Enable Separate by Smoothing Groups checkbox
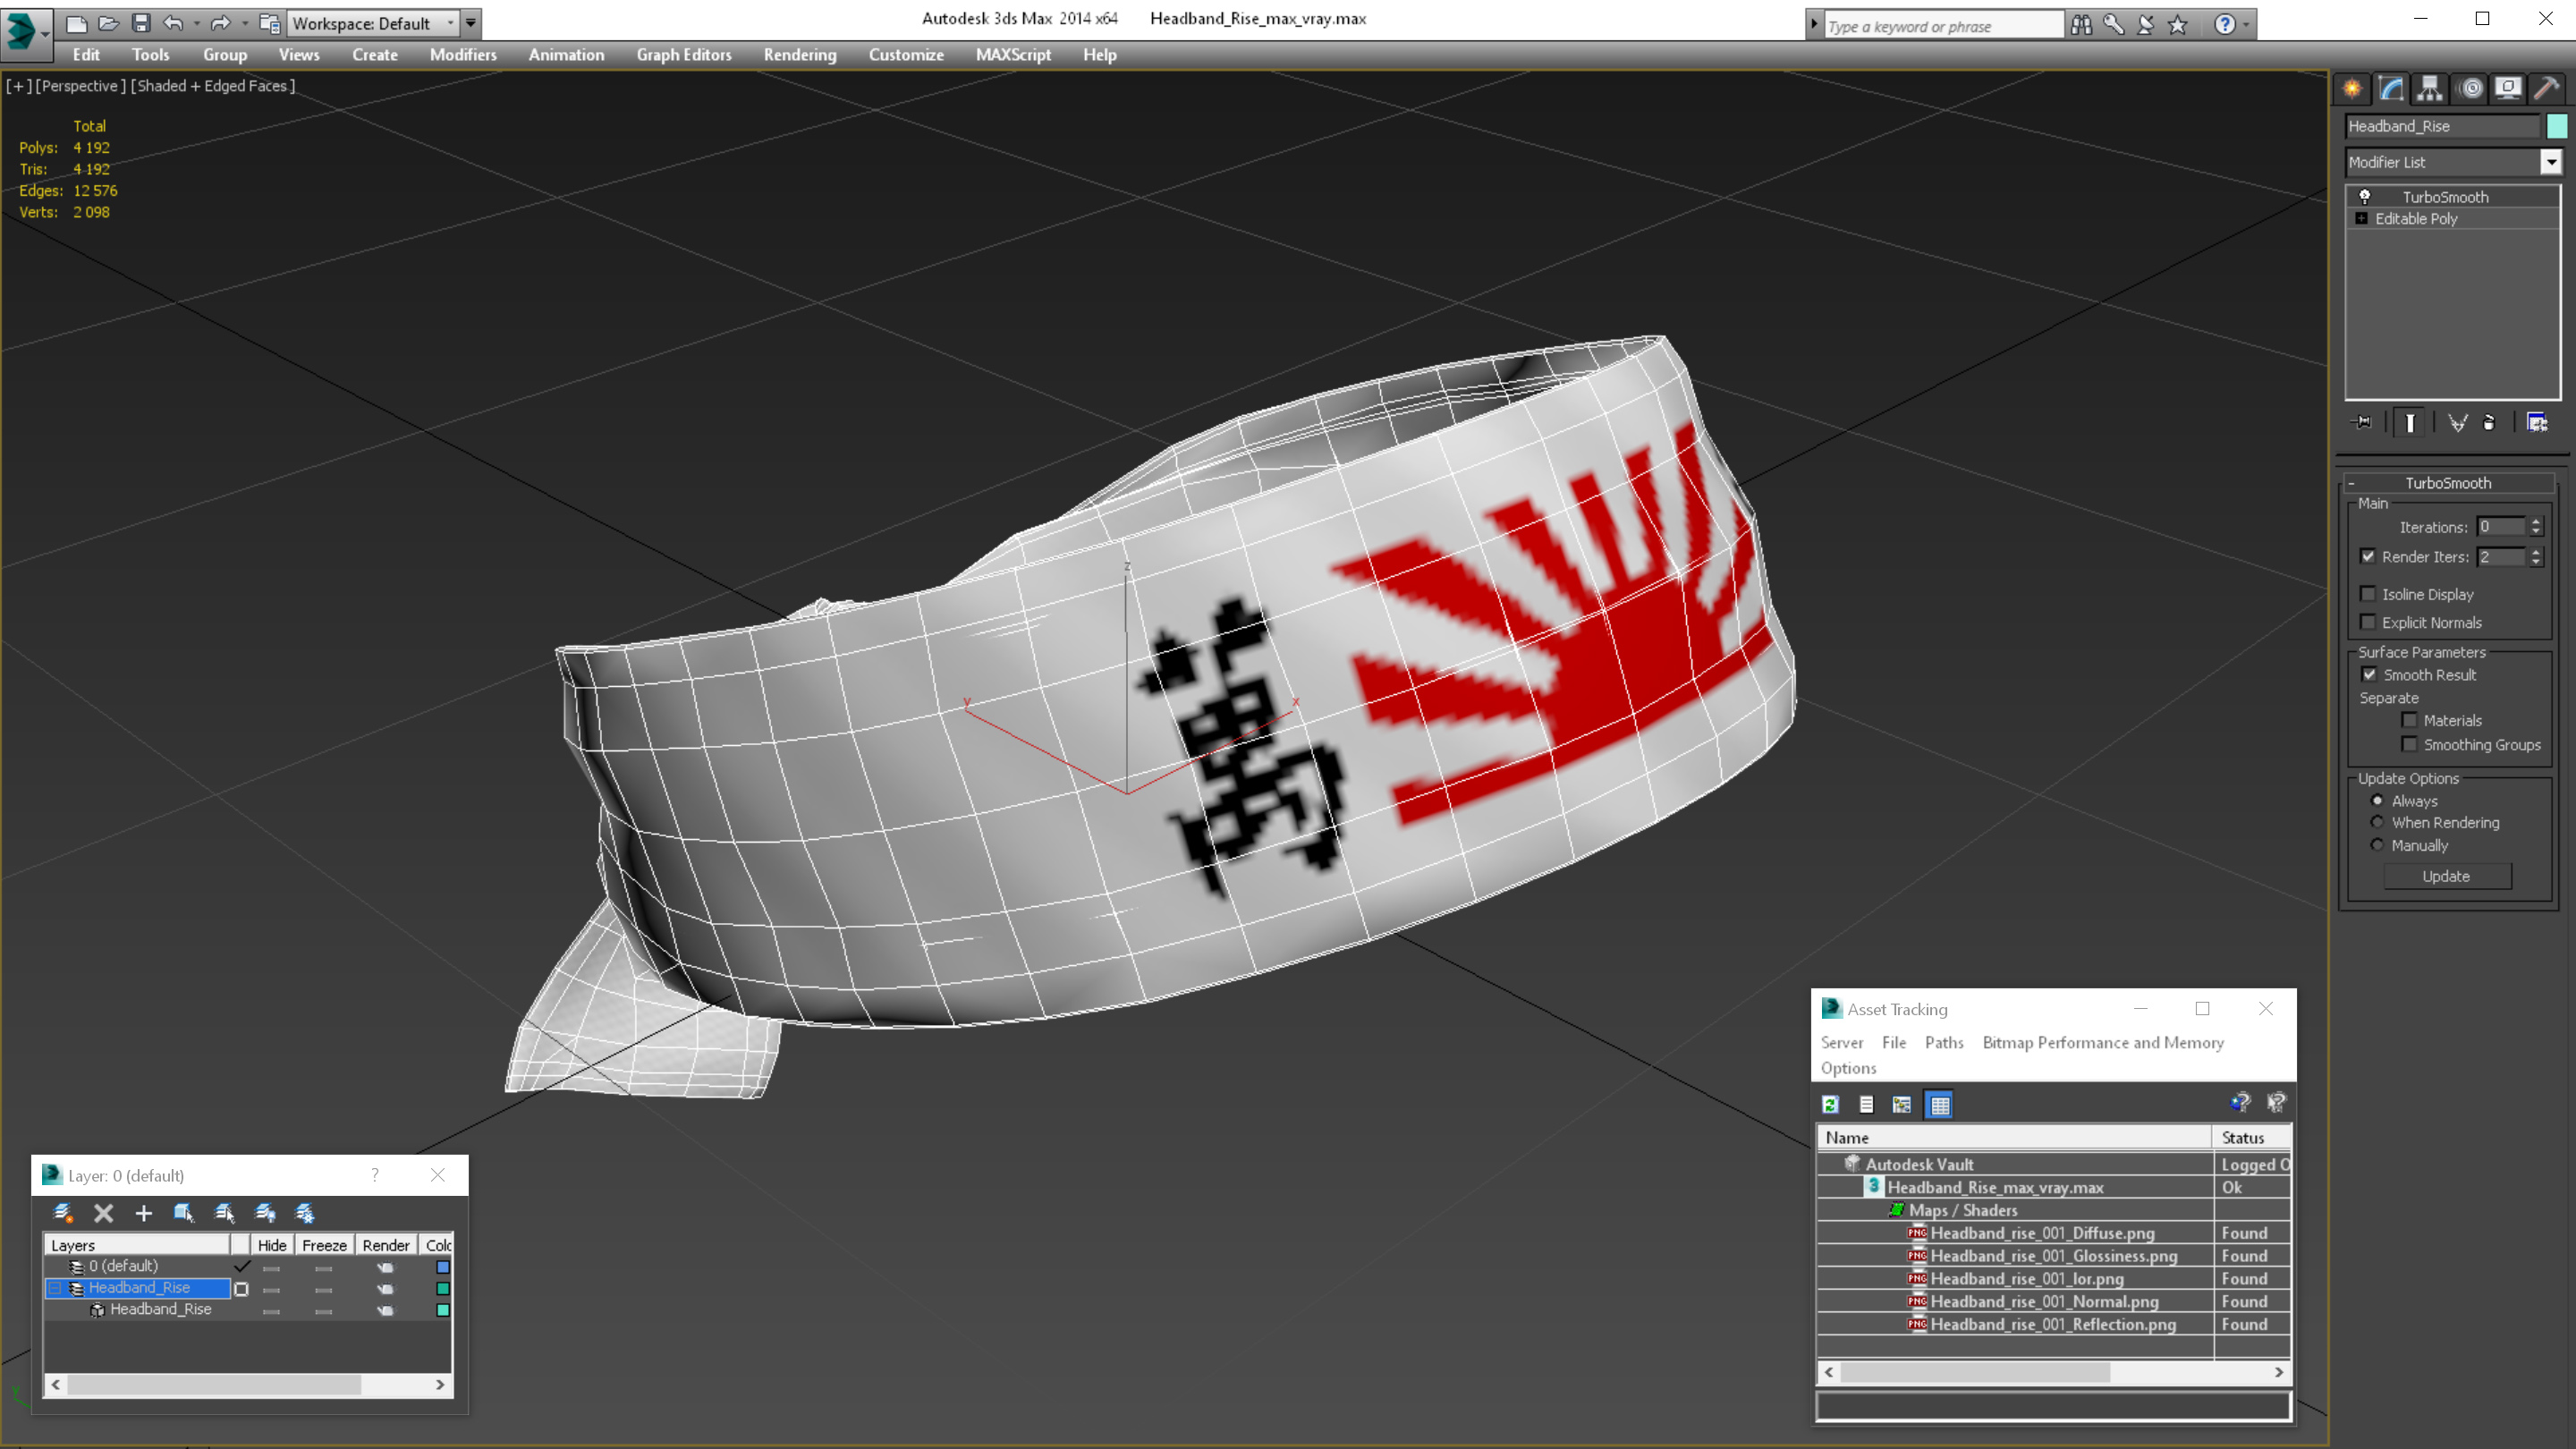The height and width of the screenshot is (1449, 2576). [2409, 744]
